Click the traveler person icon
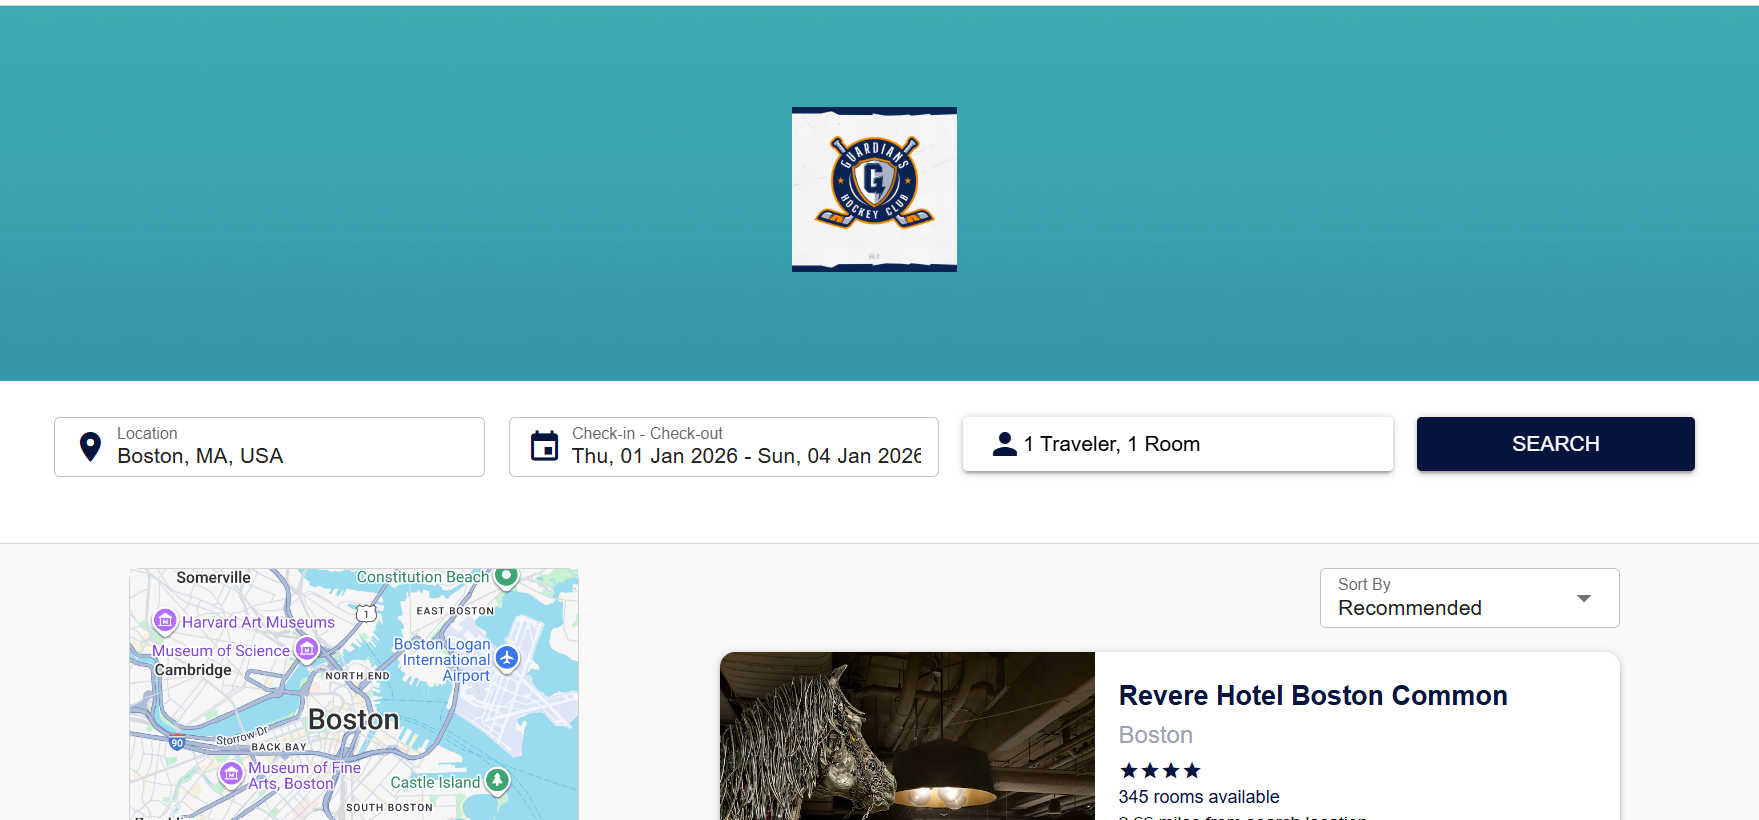The width and height of the screenshot is (1759, 820). [x=1004, y=444]
